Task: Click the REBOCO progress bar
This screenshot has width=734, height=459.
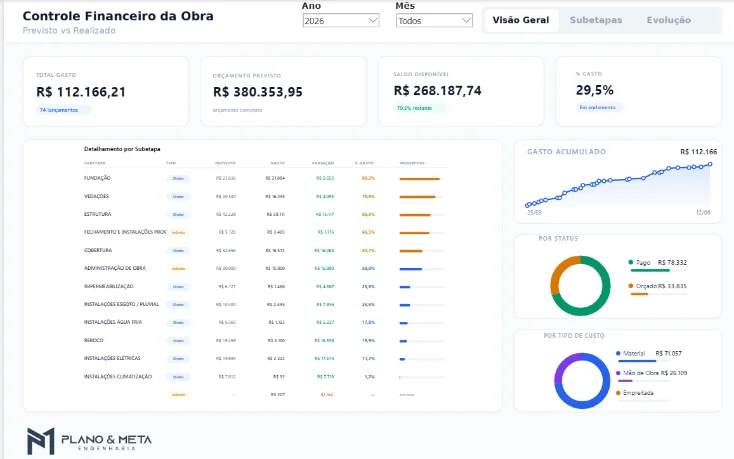Action: tap(421, 341)
